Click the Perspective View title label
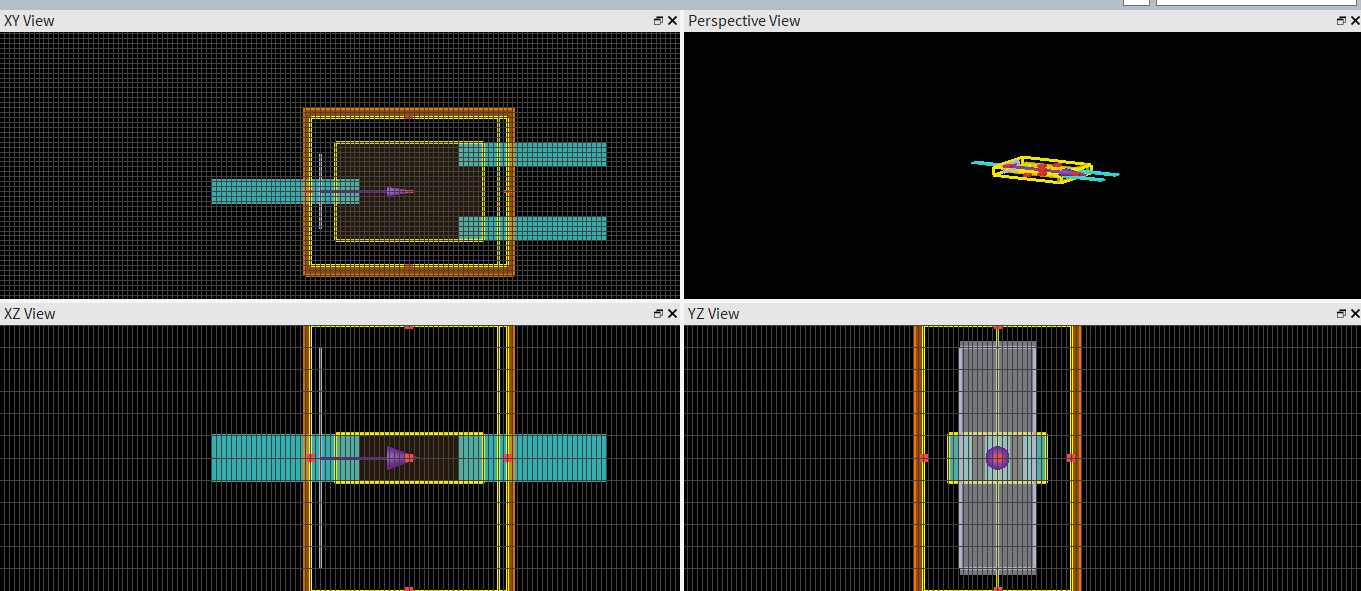 [x=744, y=20]
